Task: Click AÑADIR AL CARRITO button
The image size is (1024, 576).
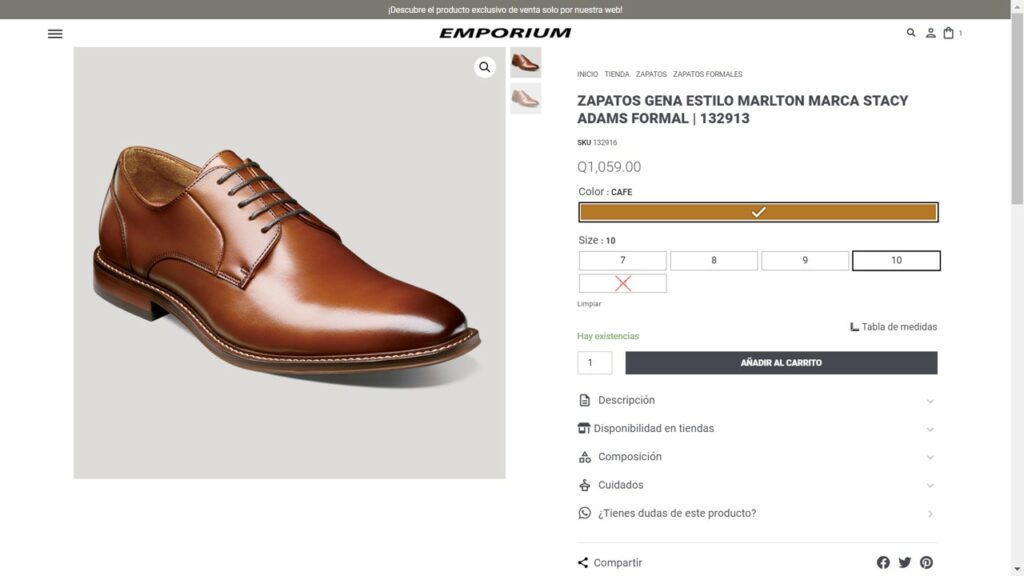Action: (x=781, y=363)
